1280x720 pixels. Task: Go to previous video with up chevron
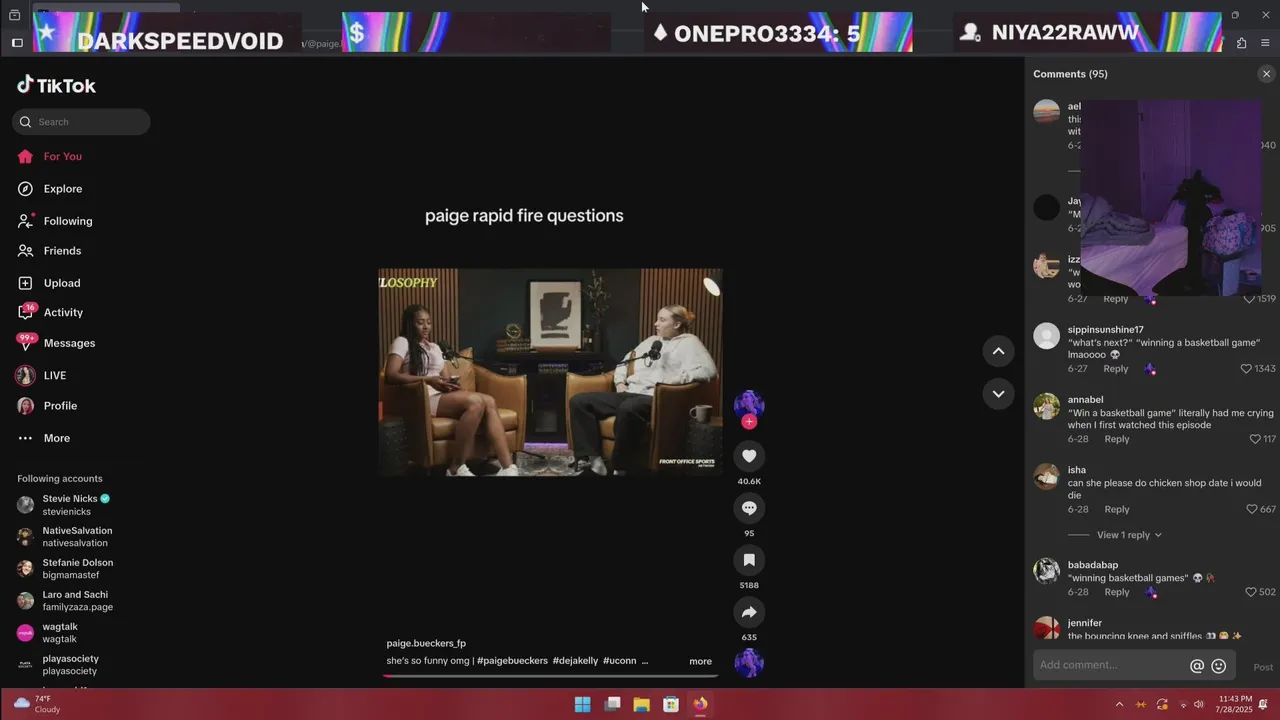point(998,351)
